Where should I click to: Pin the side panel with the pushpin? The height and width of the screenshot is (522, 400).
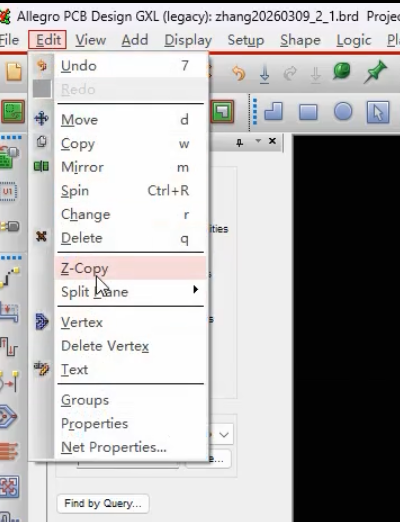239,143
